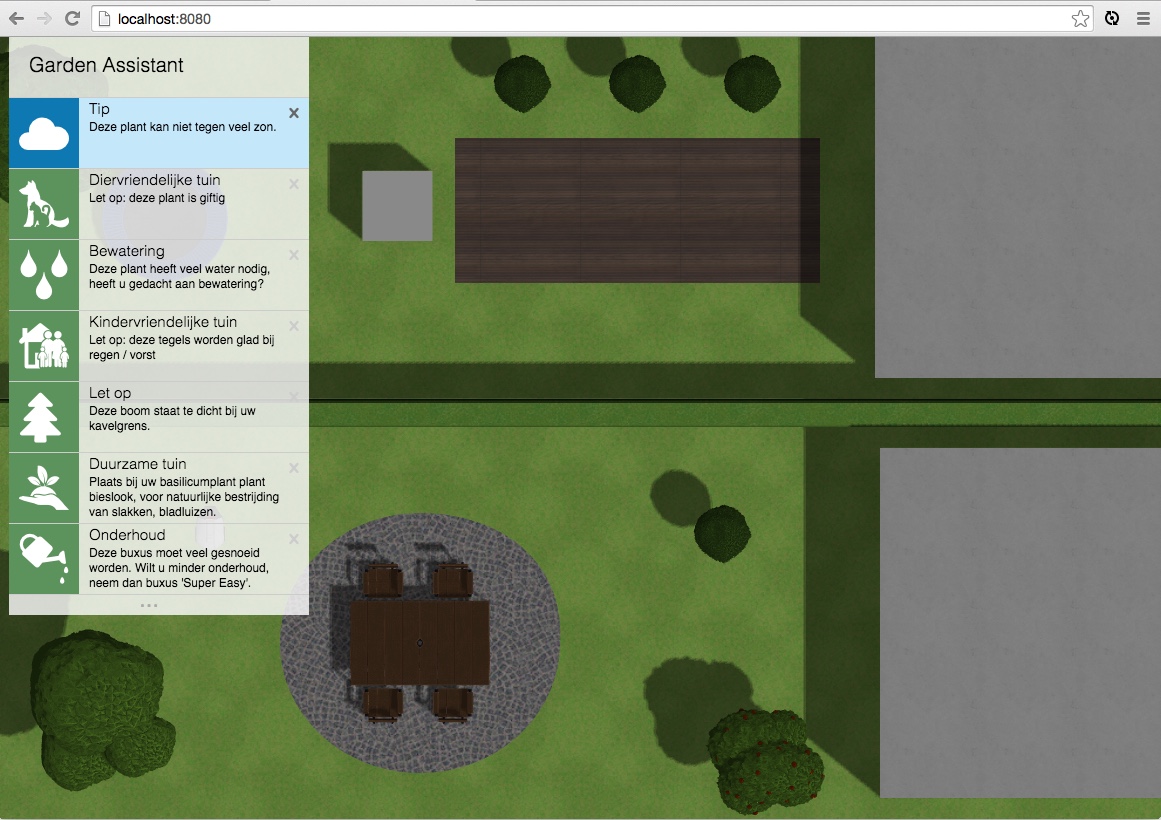Dismiss the Tip notification about too much sun

click(294, 113)
